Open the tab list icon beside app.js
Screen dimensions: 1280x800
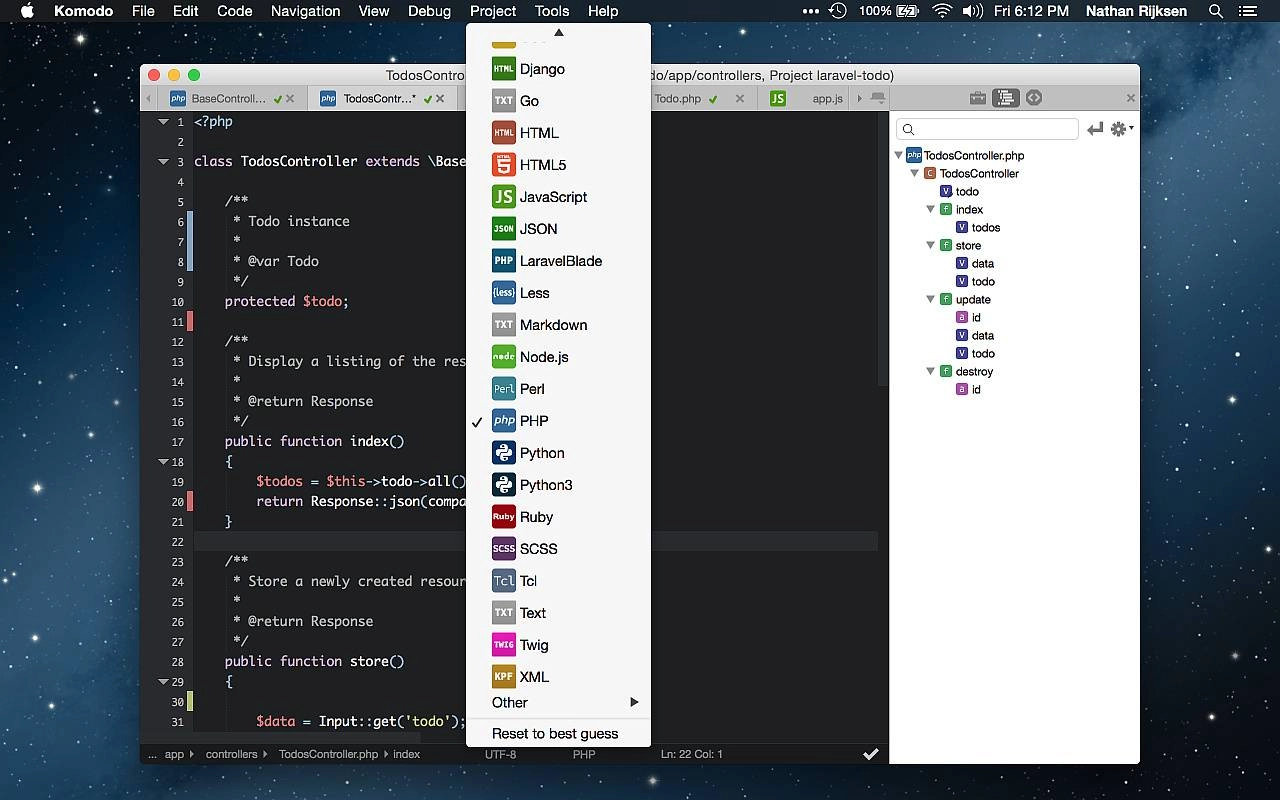click(x=878, y=98)
